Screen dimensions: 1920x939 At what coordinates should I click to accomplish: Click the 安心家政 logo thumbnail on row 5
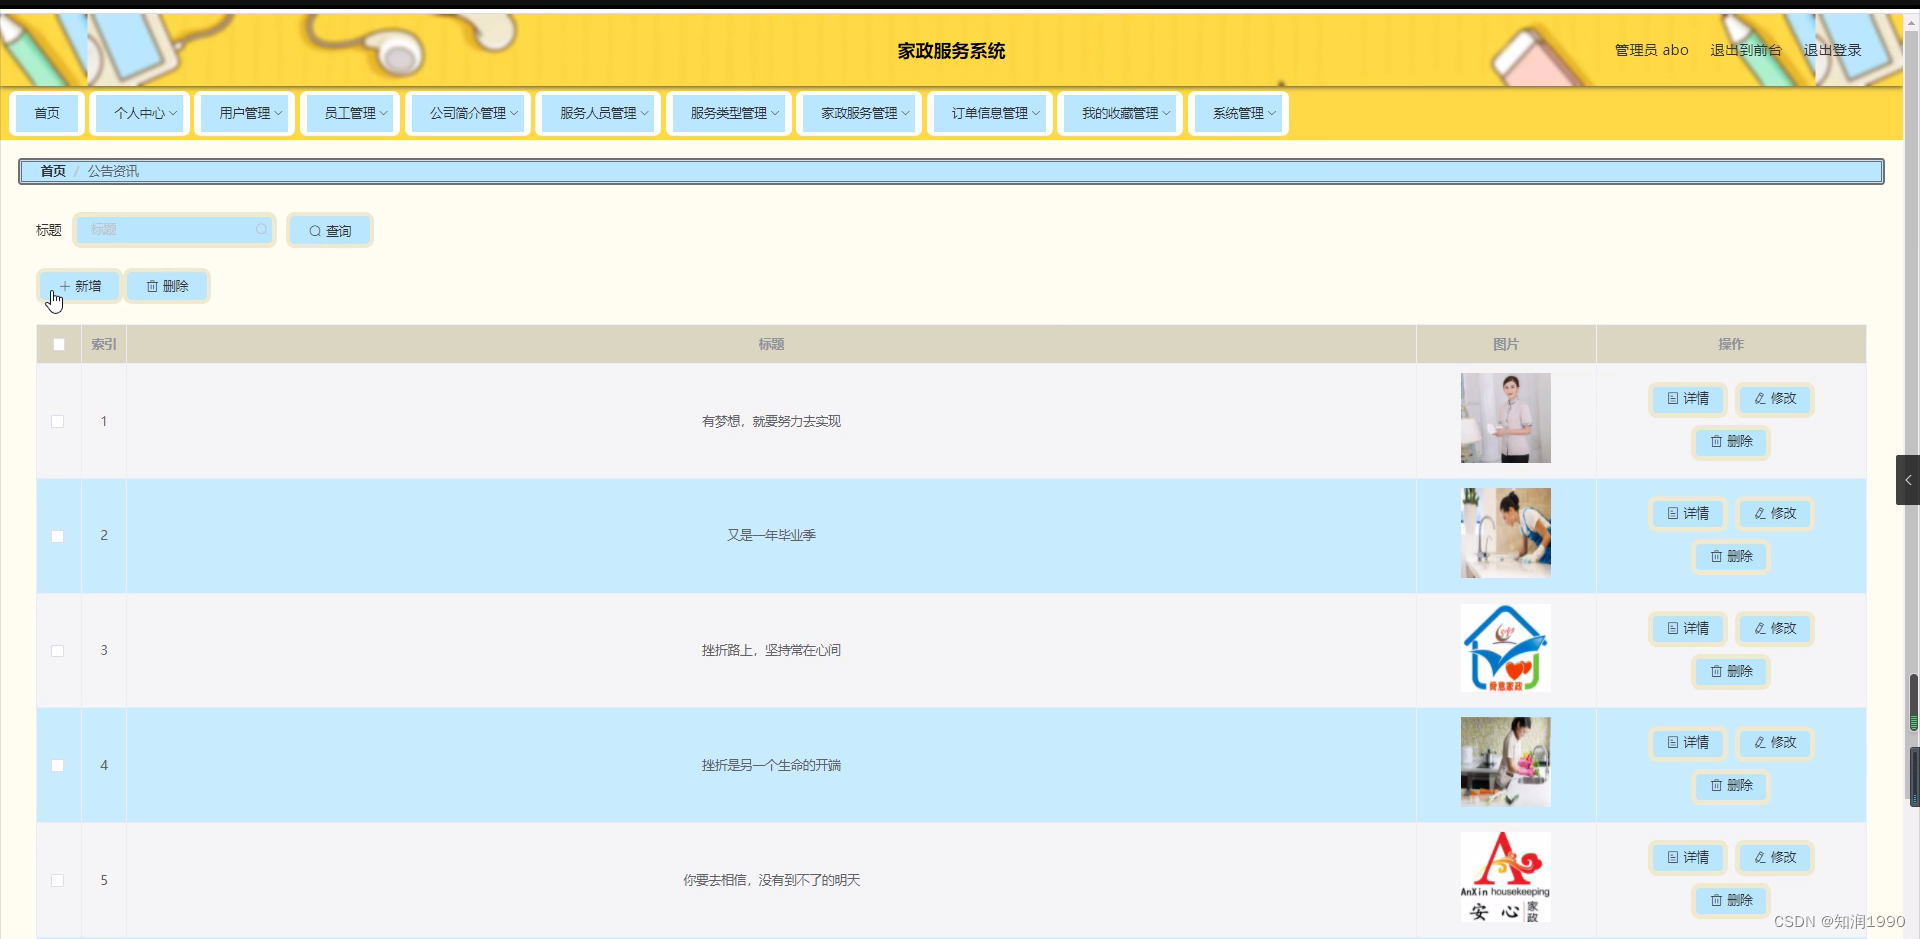point(1505,876)
